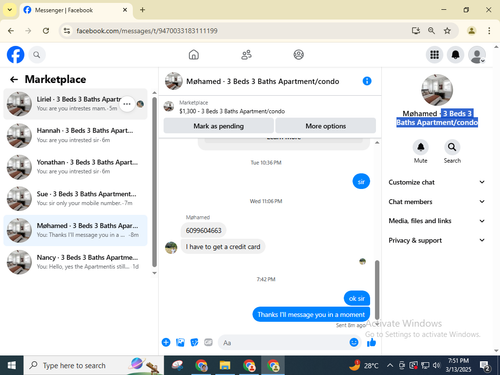Open the Facebook logo home link
The height and width of the screenshot is (375, 500).
15,55
